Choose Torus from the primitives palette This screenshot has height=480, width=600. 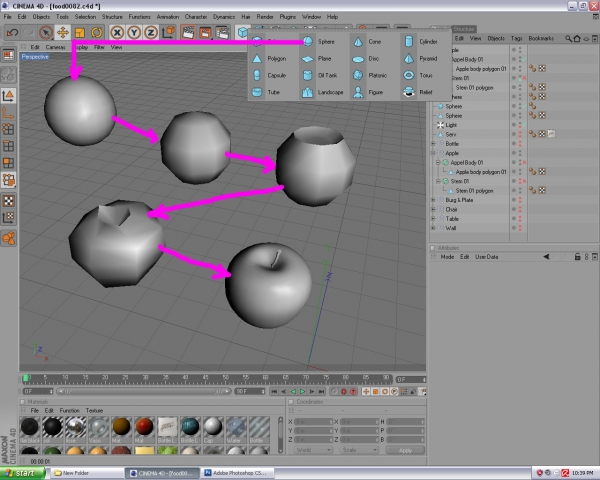[x=418, y=75]
